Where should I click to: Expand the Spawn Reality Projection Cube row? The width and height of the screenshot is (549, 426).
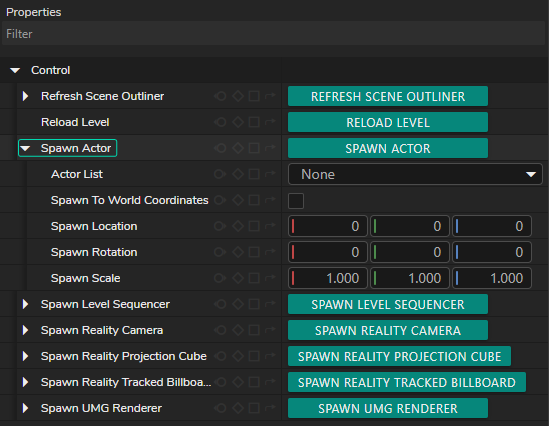[x=25, y=356]
